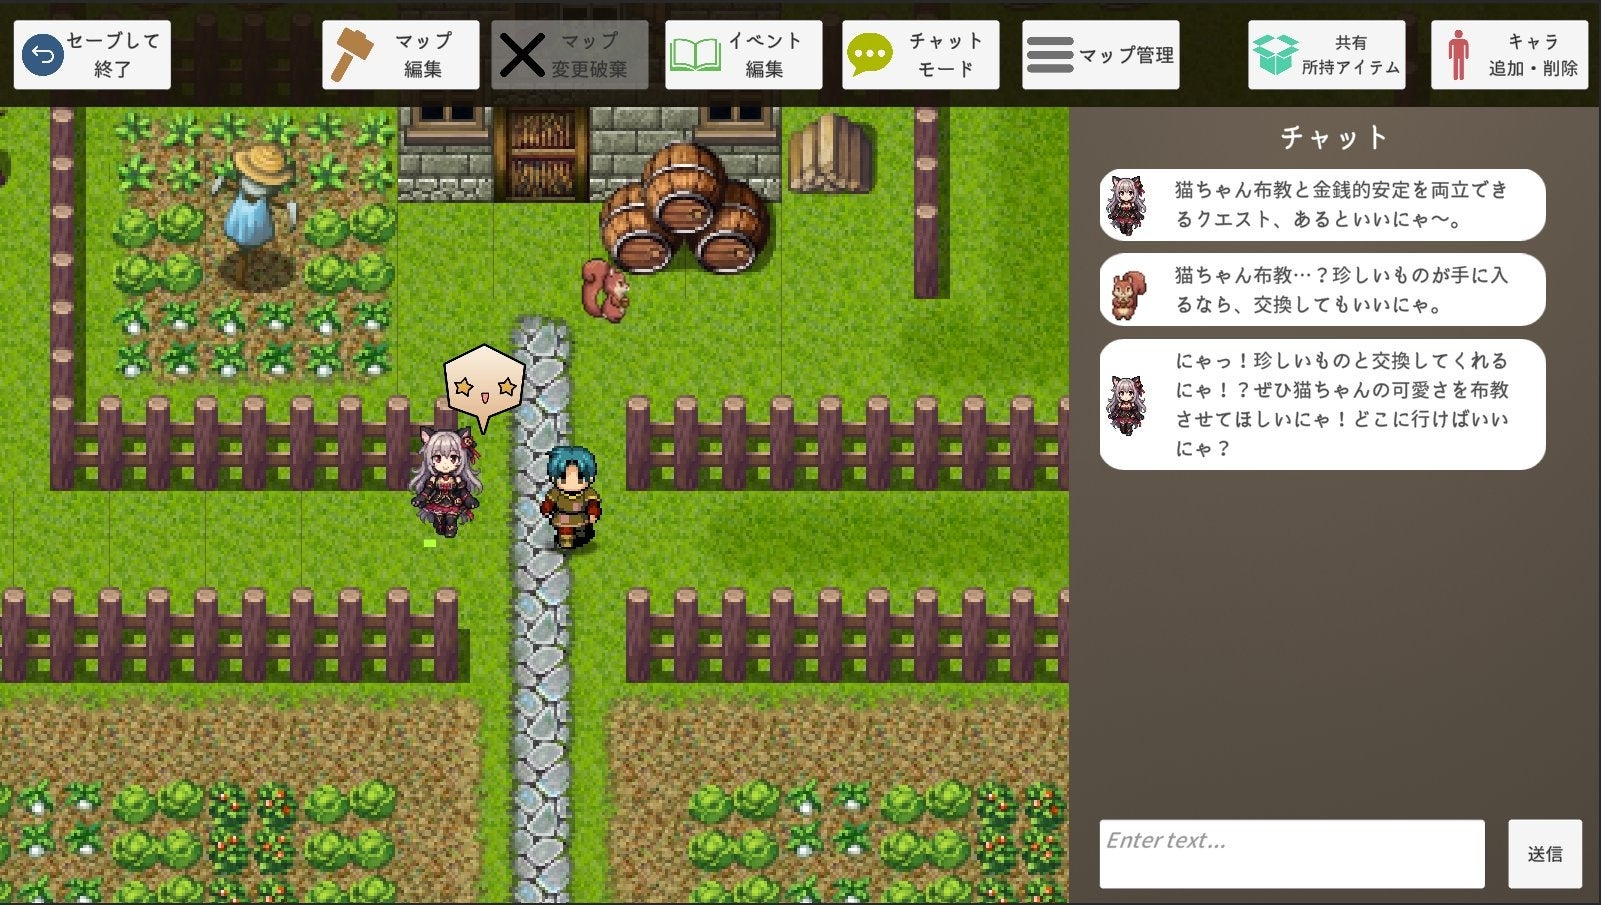Click squirrel's message 猫ちゃん布教…？珍しいもの

coord(1322,290)
